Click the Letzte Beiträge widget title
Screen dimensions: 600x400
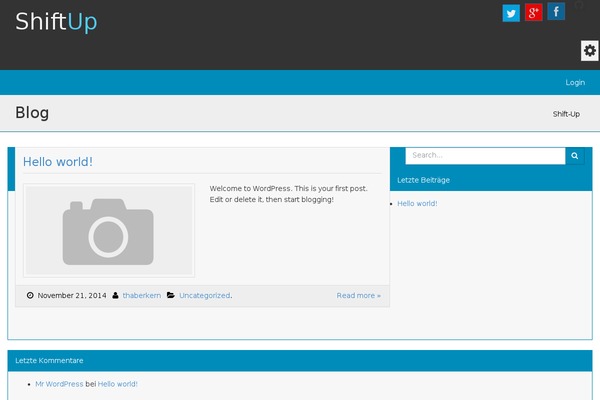pos(424,180)
